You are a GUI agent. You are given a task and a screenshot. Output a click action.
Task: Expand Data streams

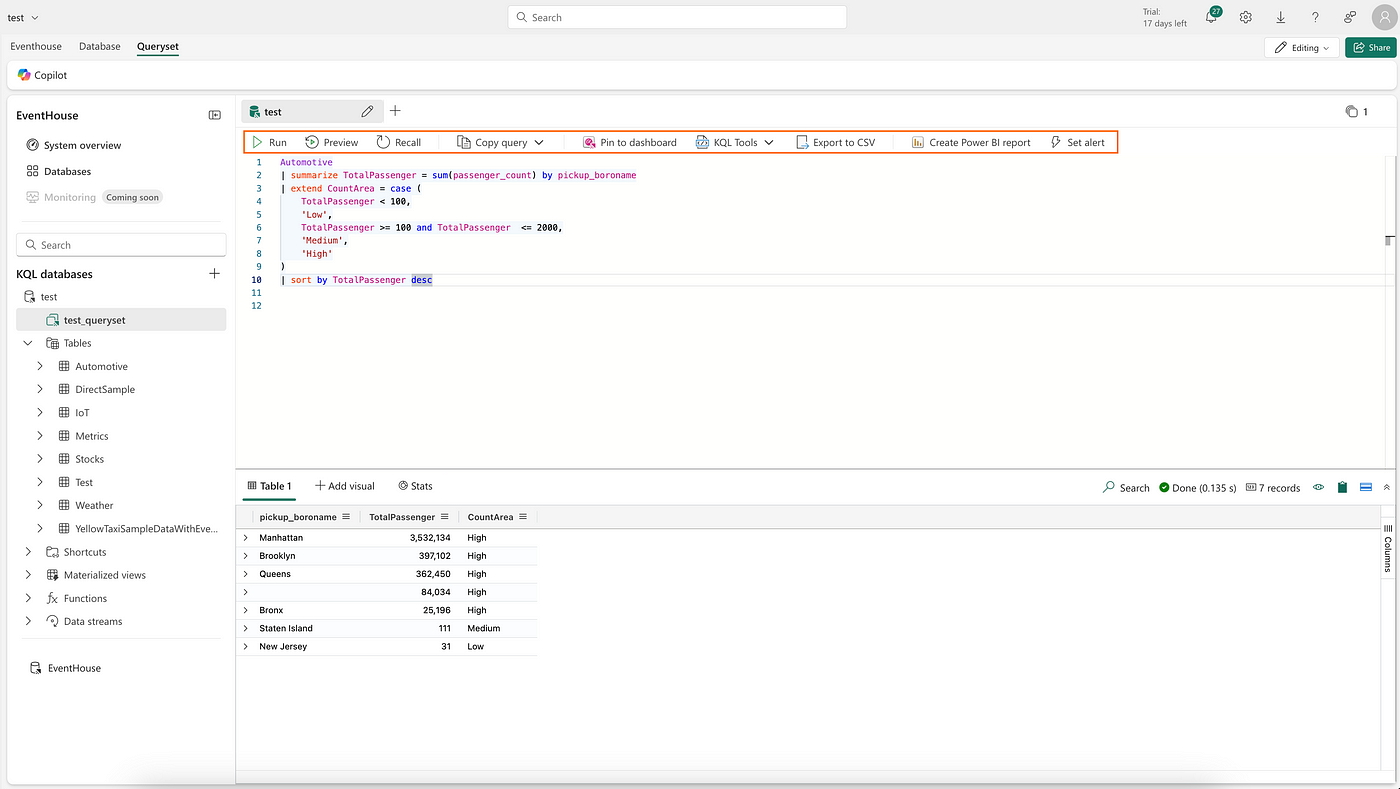[x=28, y=621]
